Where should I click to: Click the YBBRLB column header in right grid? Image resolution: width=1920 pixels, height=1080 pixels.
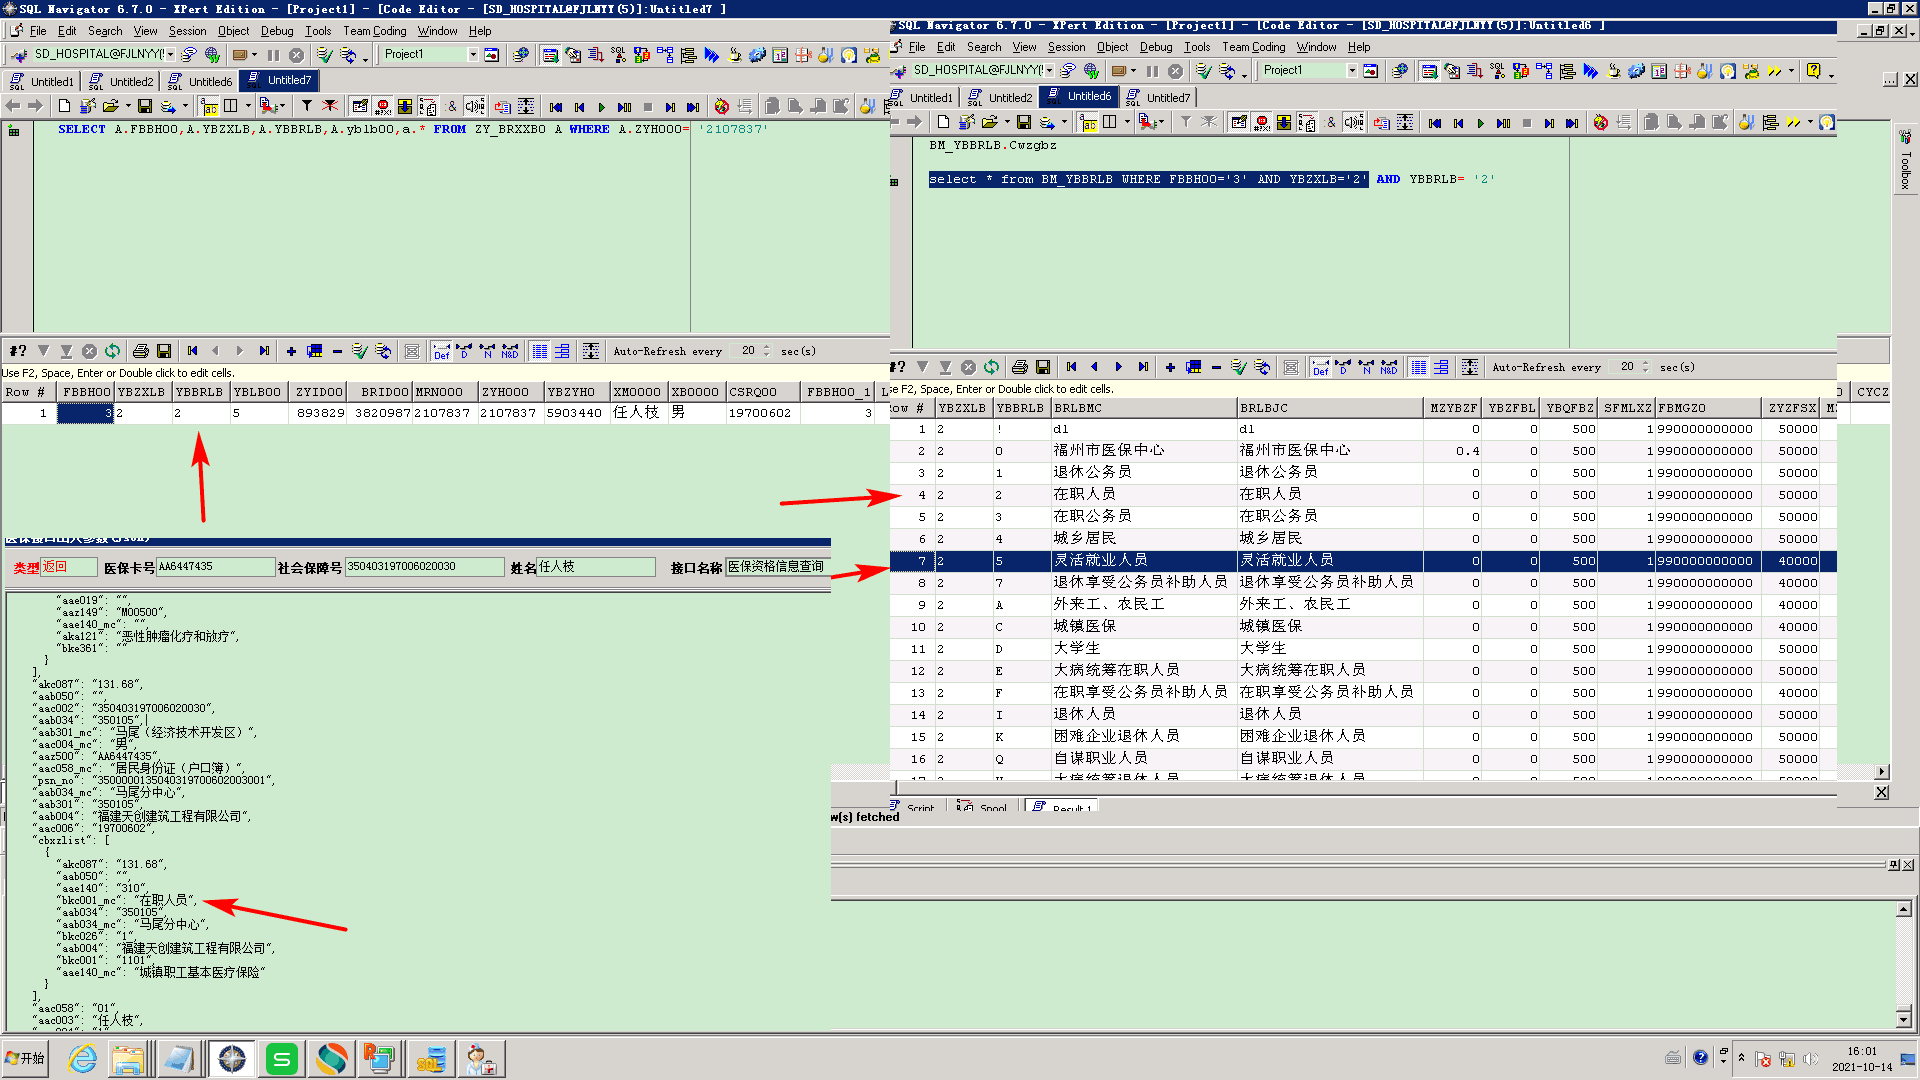pyautogui.click(x=1020, y=408)
